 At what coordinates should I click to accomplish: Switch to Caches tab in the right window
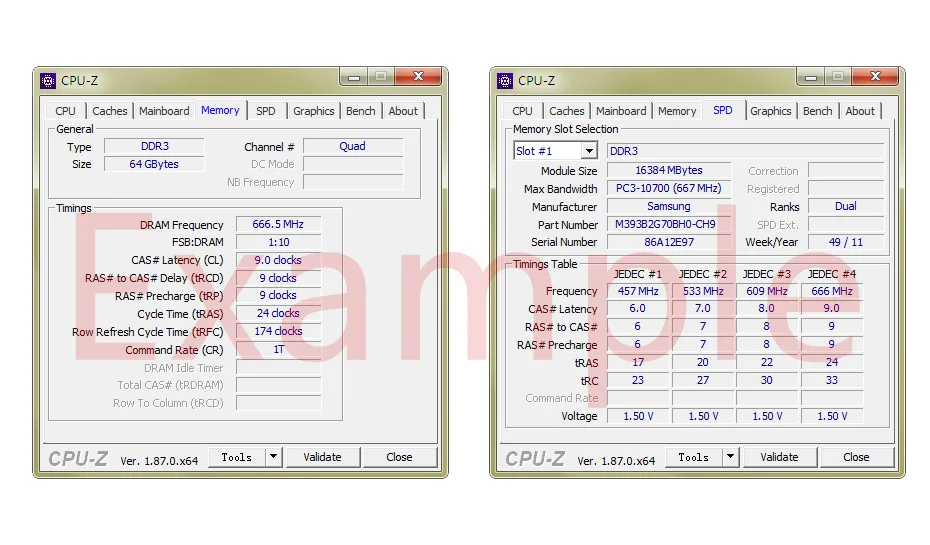coord(566,111)
